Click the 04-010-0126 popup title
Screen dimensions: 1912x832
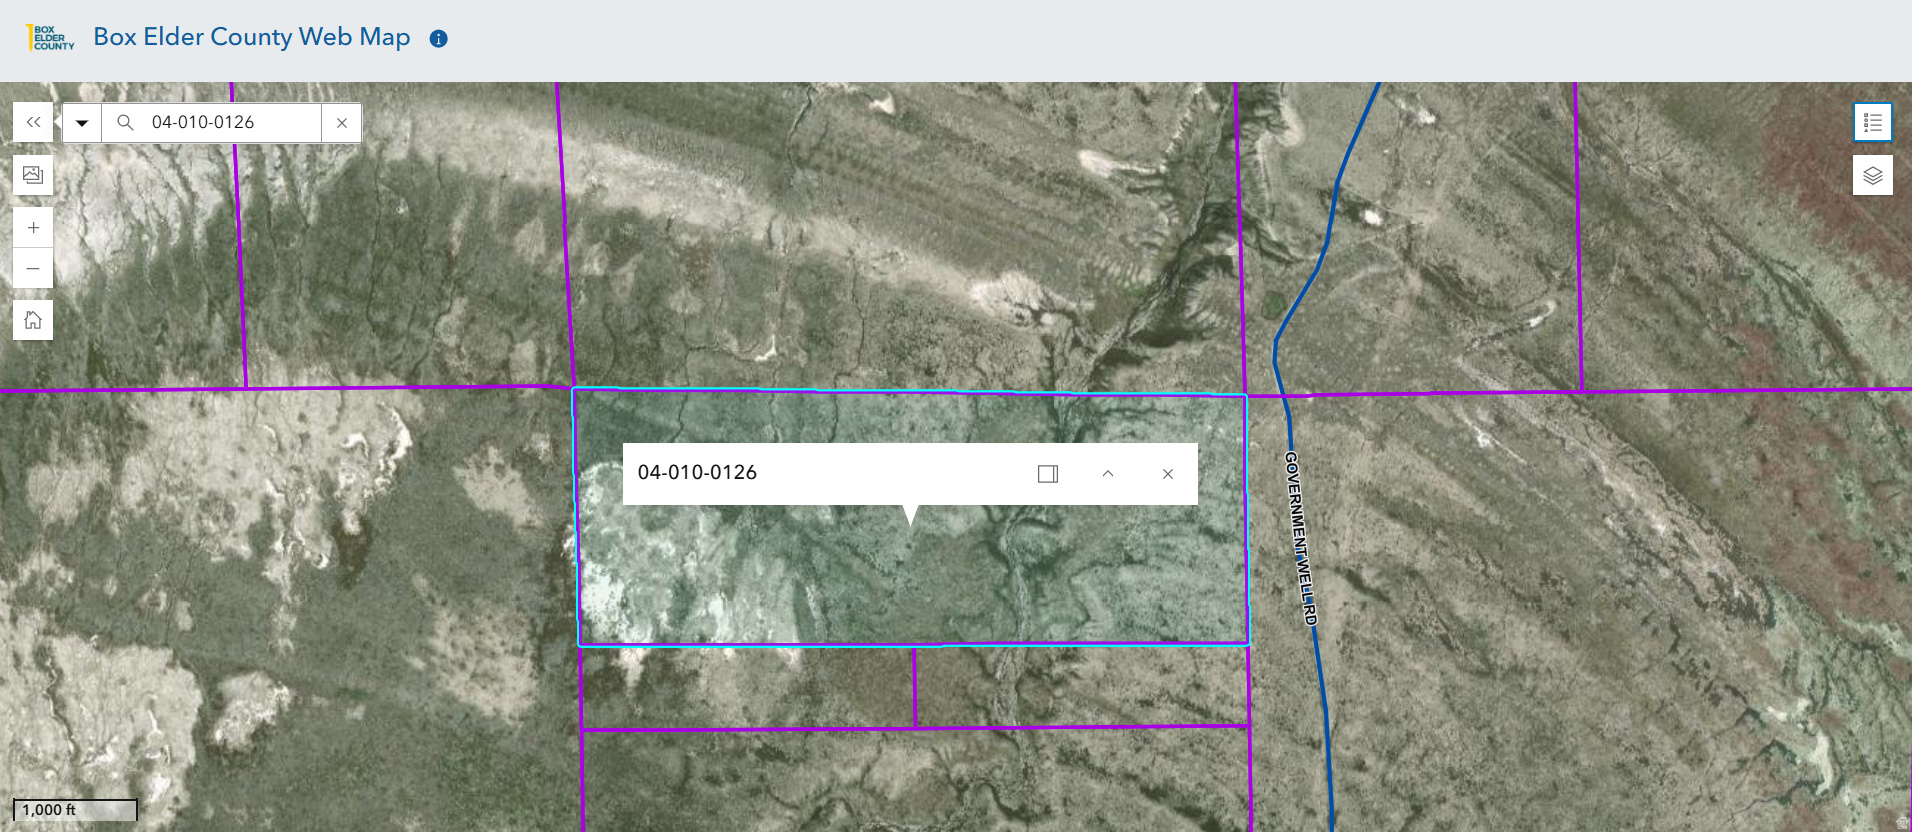pyautogui.click(x=697, y=473)
